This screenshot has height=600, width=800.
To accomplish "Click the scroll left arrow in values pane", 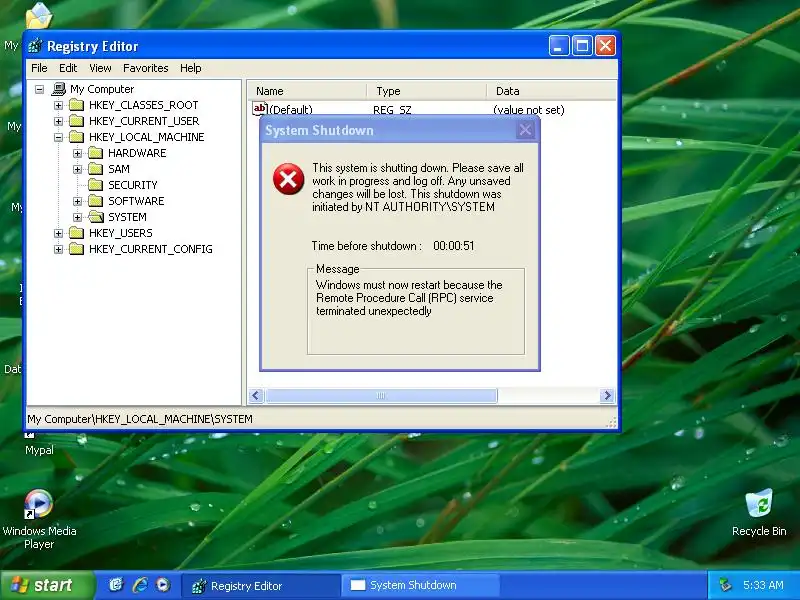I will point(257,395).
